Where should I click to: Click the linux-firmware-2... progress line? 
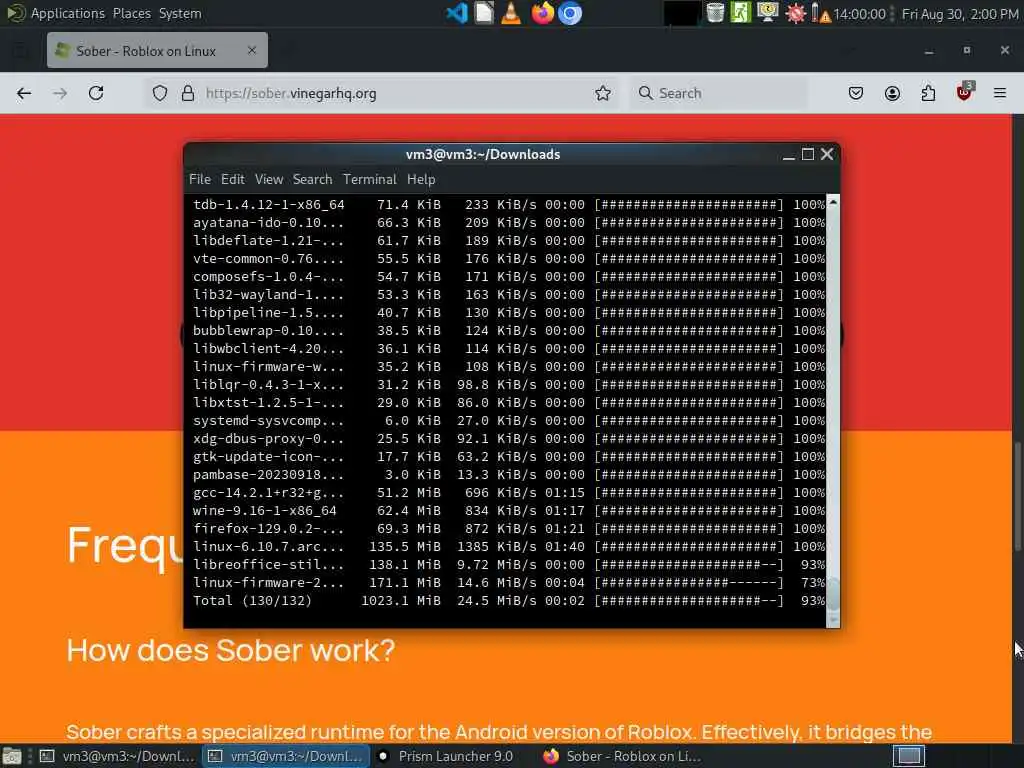coord(509,583)
